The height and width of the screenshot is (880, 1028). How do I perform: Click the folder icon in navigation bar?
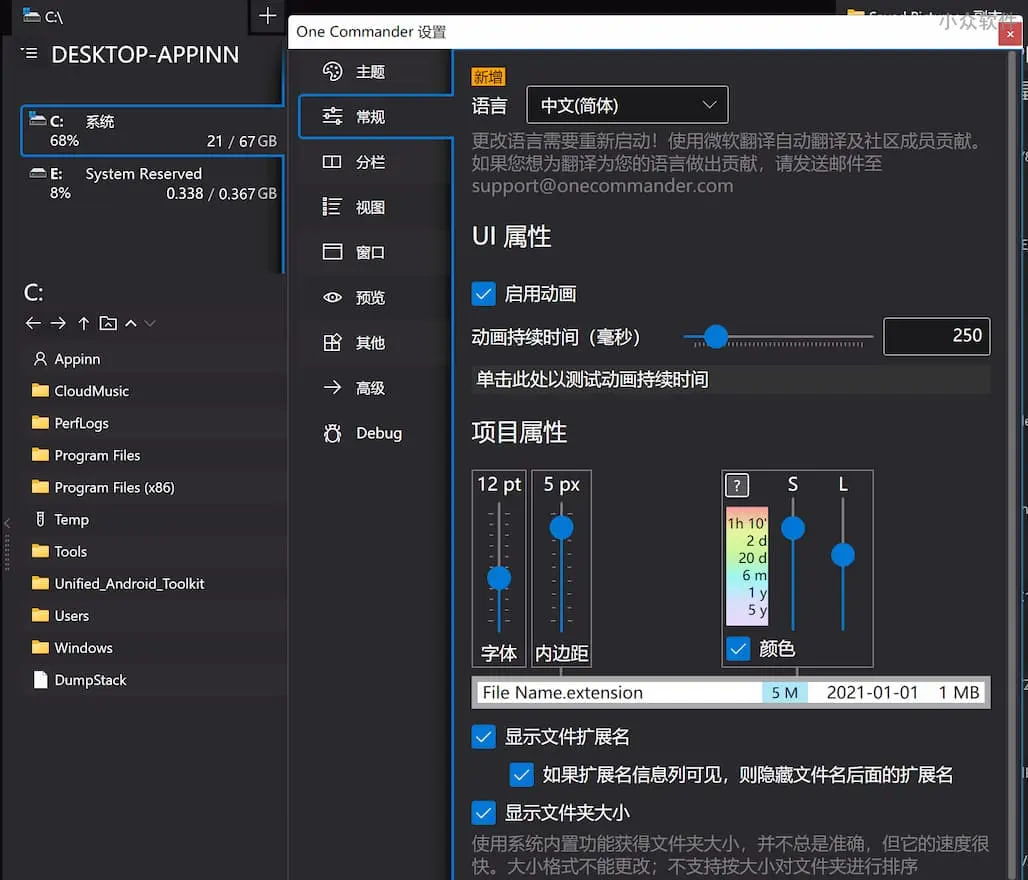pos(108,323)
